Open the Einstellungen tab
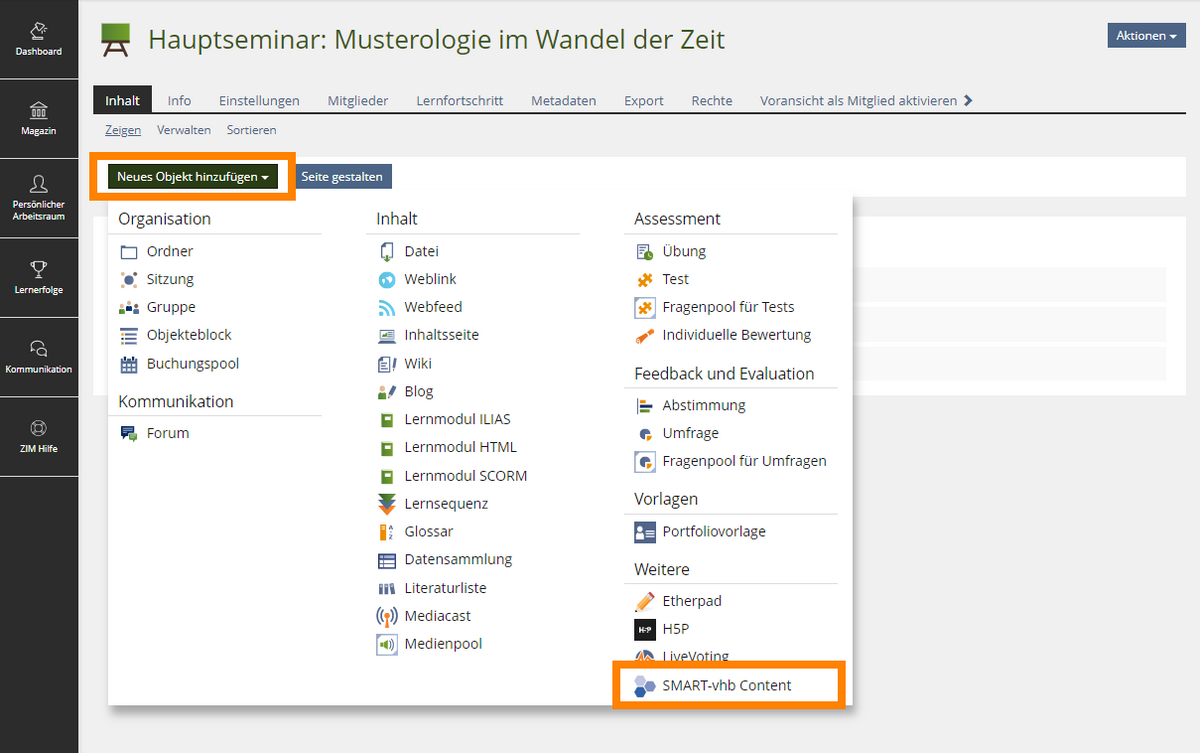 tap(259, 101)
